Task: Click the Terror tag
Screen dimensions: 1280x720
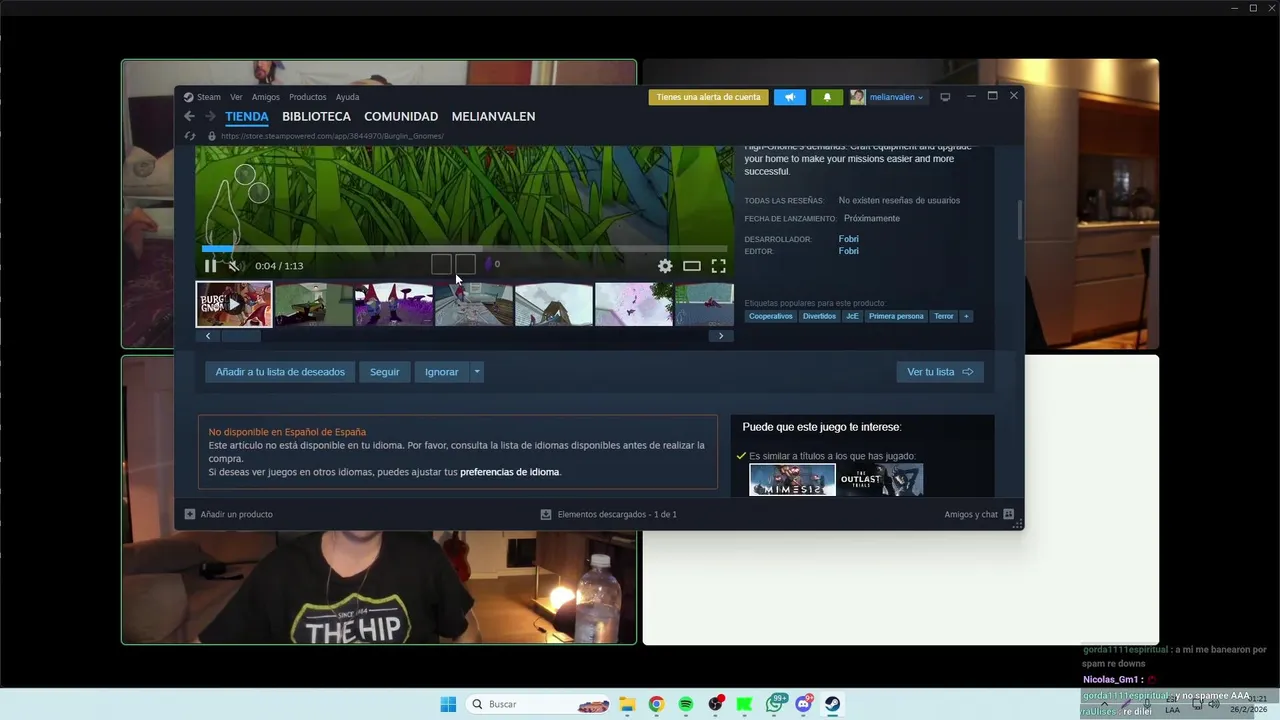Action: point(944,316)
